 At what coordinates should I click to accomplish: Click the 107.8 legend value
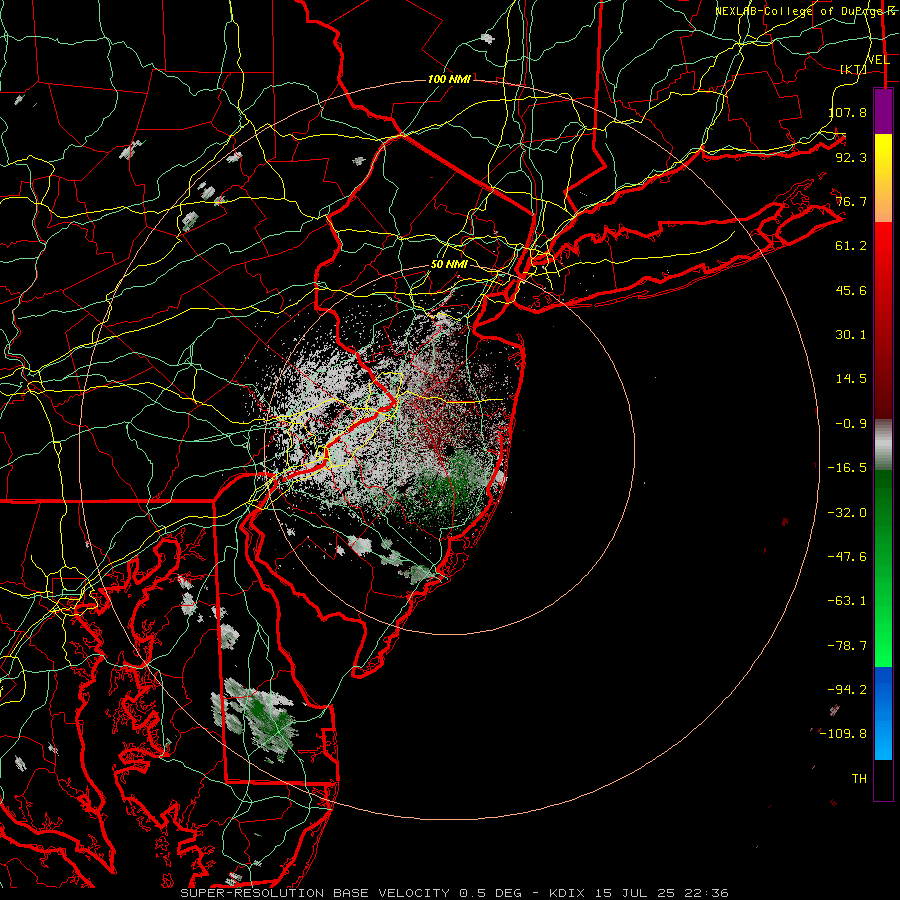click(x=848, y=112)
